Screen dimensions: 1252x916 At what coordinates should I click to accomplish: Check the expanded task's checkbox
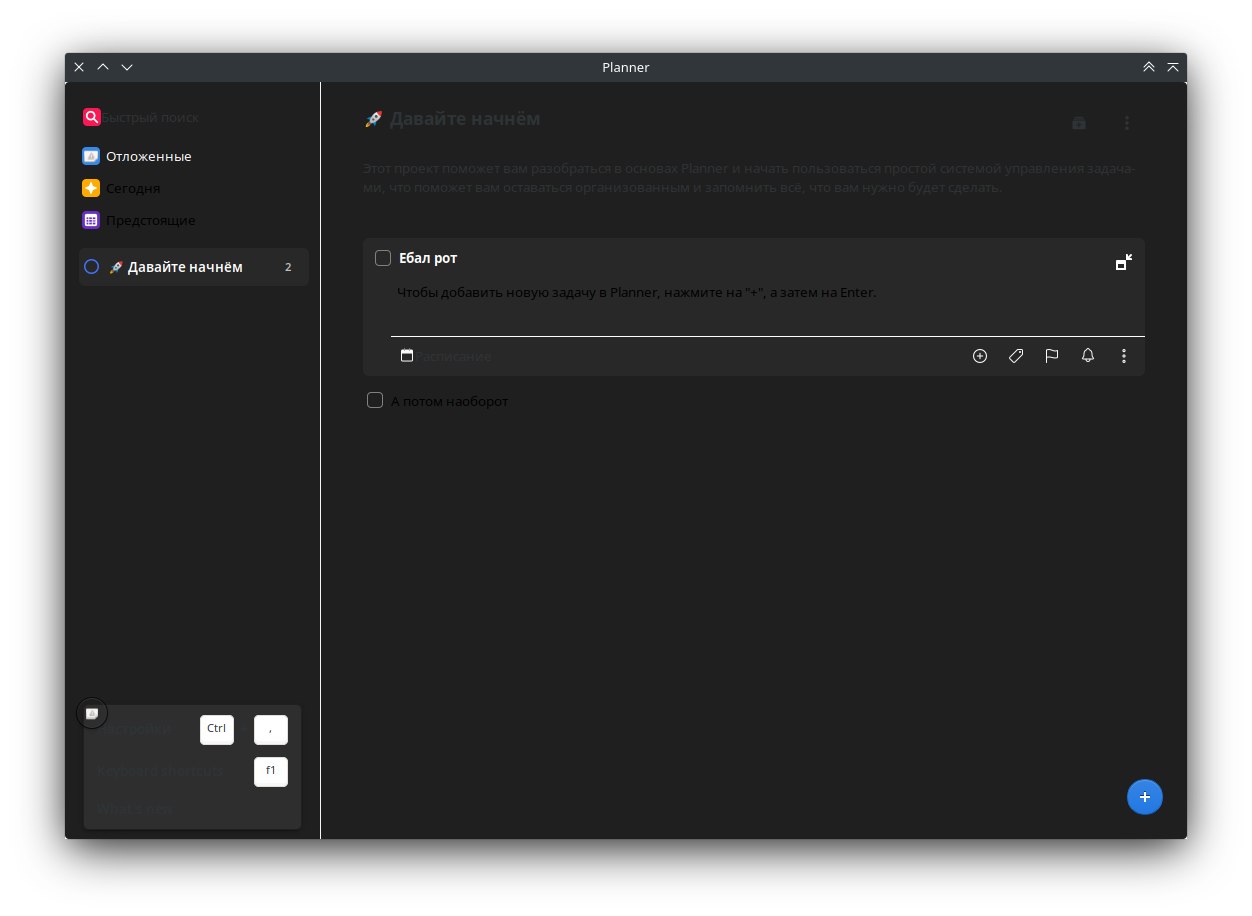point(383,258)
